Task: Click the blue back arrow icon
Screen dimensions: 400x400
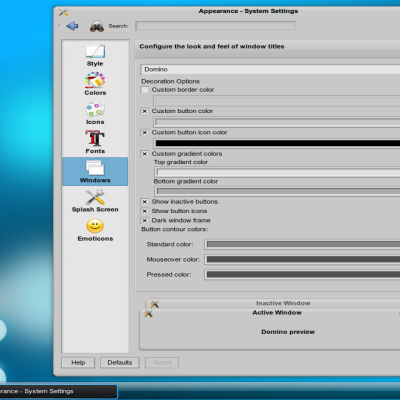Action: [x=72, y=26]
